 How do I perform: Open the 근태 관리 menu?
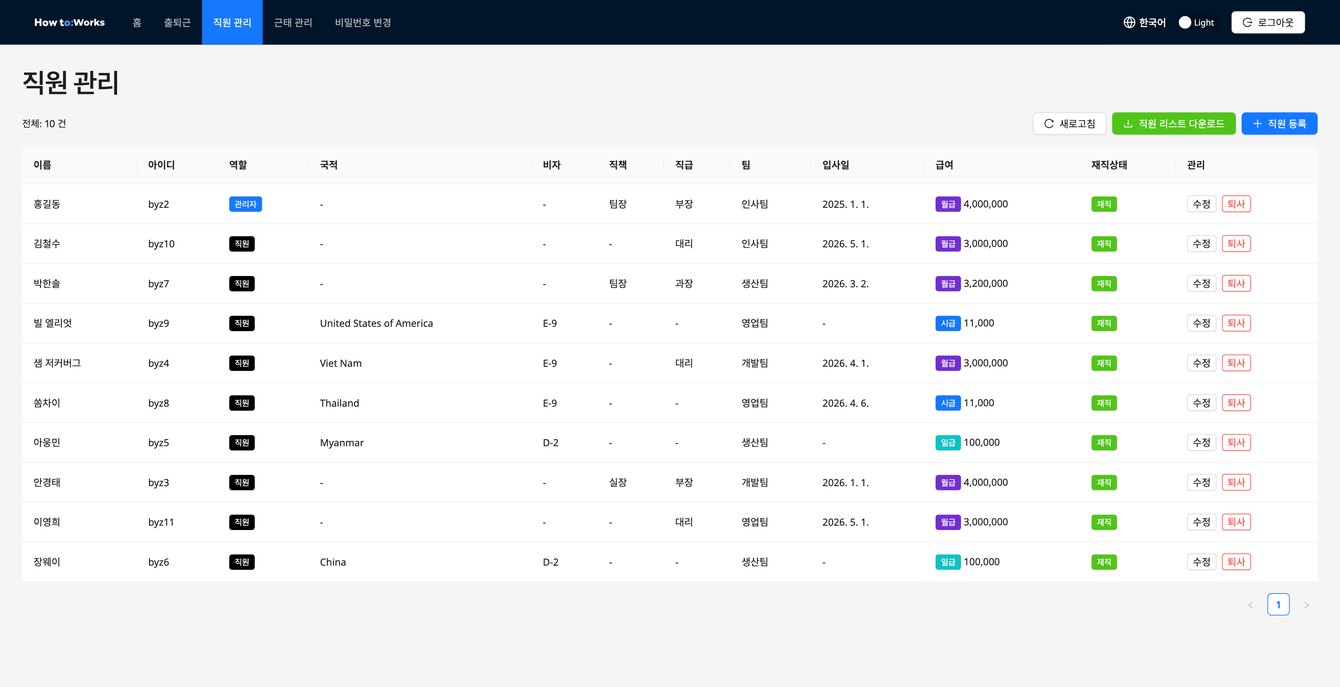293,22
